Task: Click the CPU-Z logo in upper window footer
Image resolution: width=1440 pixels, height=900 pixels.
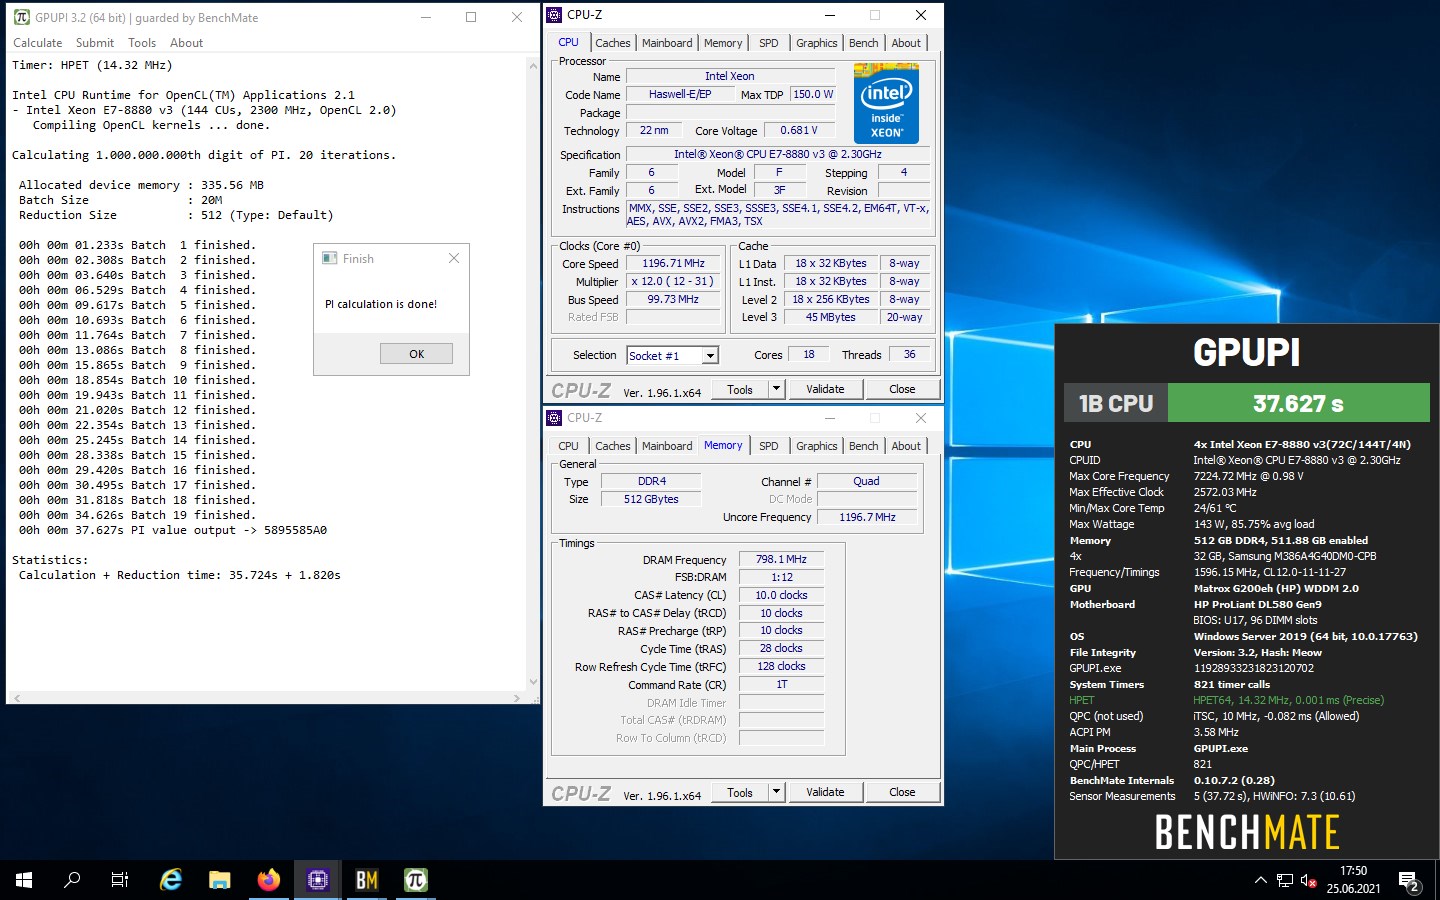Action: [x=581, y=390]
